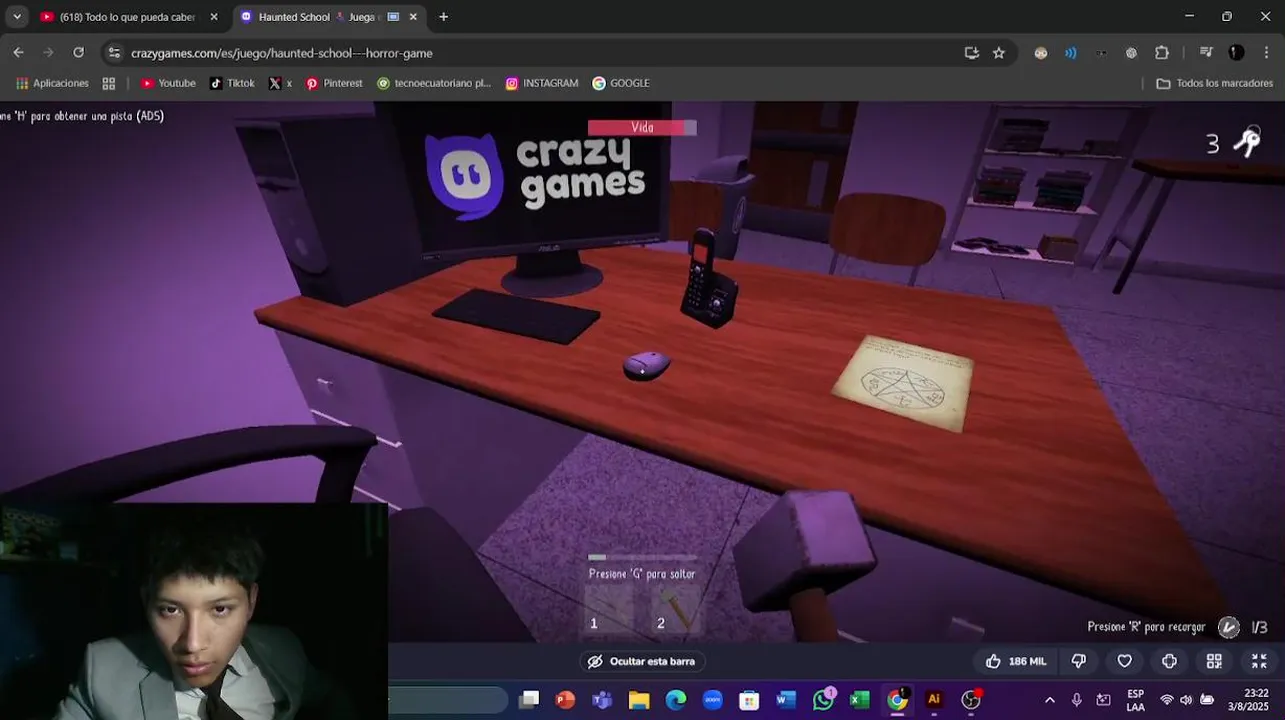This screenshot has height=720, width=1285.
Task: Expand hidden system tray icons chevron
Action: click(x=1049, y=700)
